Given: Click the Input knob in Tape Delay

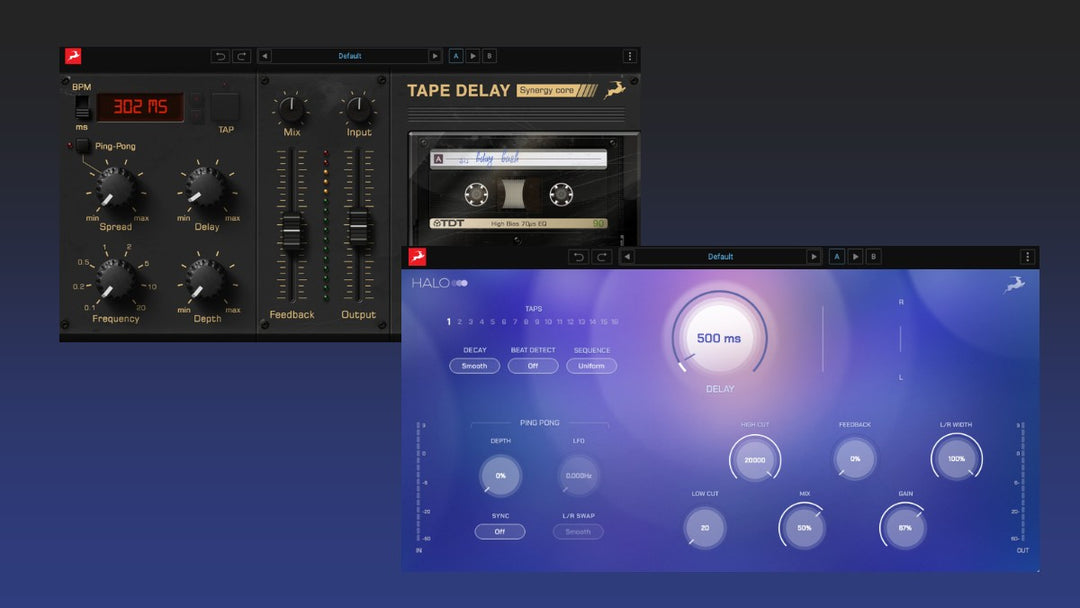Looking at the screenshot, I should 358,107.
